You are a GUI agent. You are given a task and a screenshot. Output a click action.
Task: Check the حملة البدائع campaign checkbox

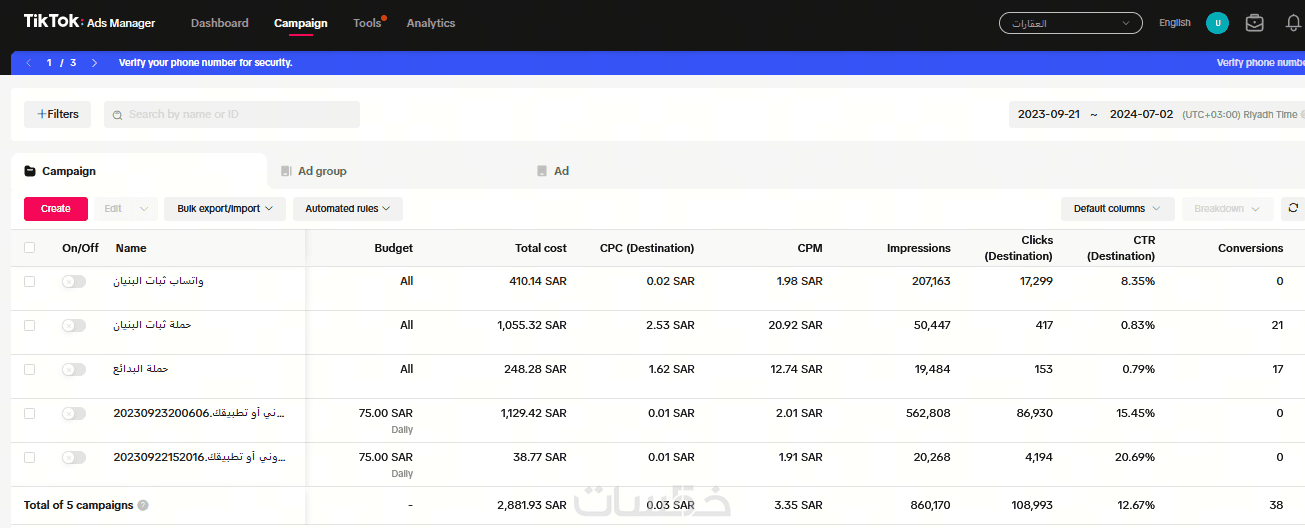click(x=29, y=369)
